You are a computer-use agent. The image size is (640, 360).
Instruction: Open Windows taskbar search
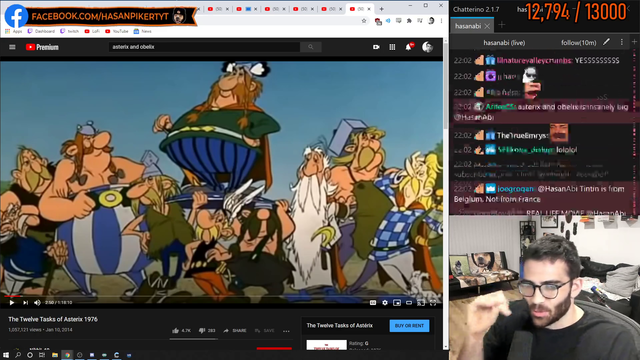(18, 355)
